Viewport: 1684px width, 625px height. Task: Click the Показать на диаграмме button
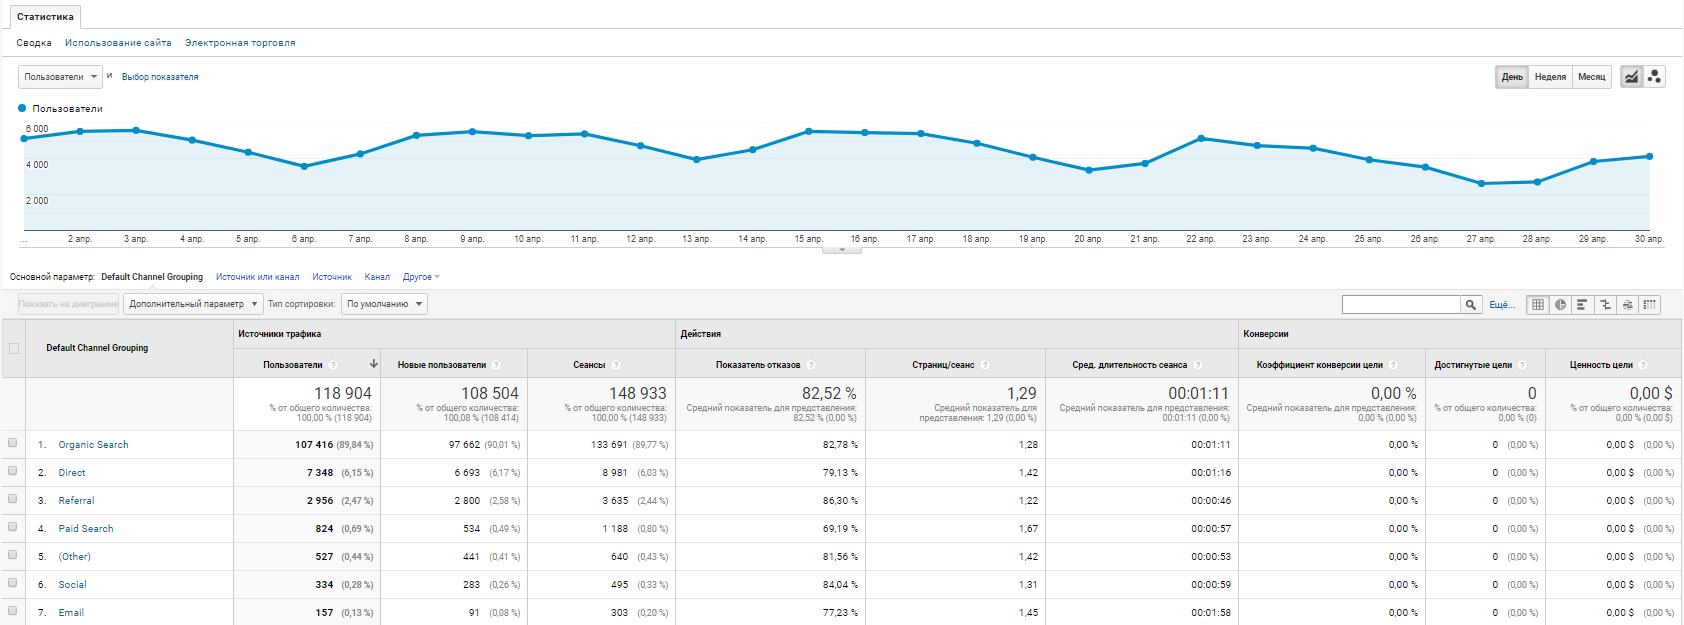68,304
